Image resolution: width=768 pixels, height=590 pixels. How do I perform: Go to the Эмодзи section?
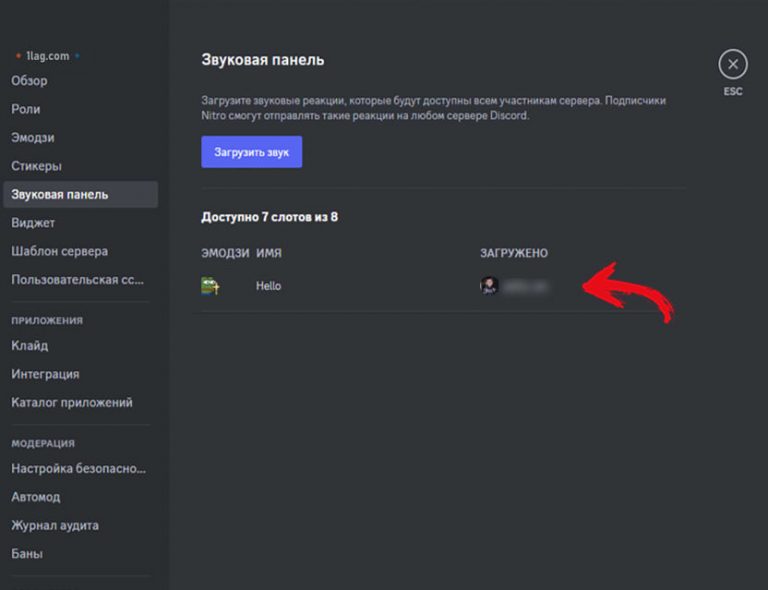[x=33, y=137]
